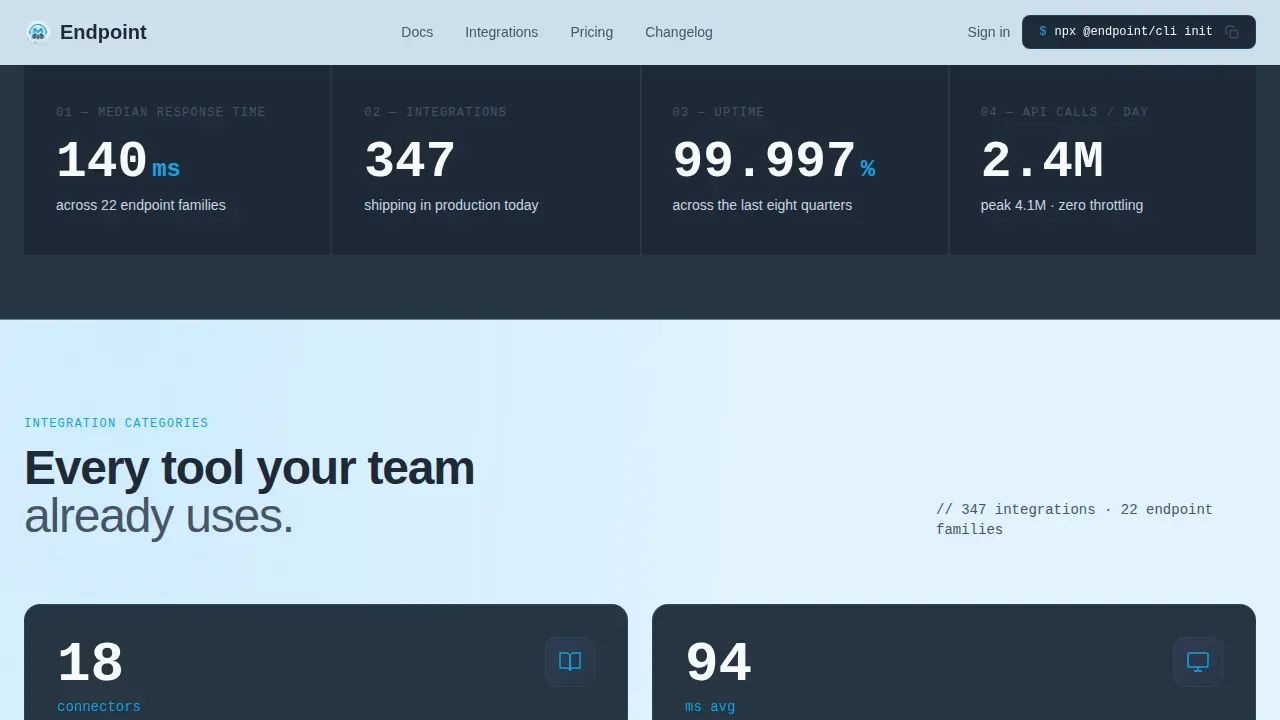1280x720 pixels.
Task: Click the 2.4M API calls value
Action: click(x=1042, y=162)
